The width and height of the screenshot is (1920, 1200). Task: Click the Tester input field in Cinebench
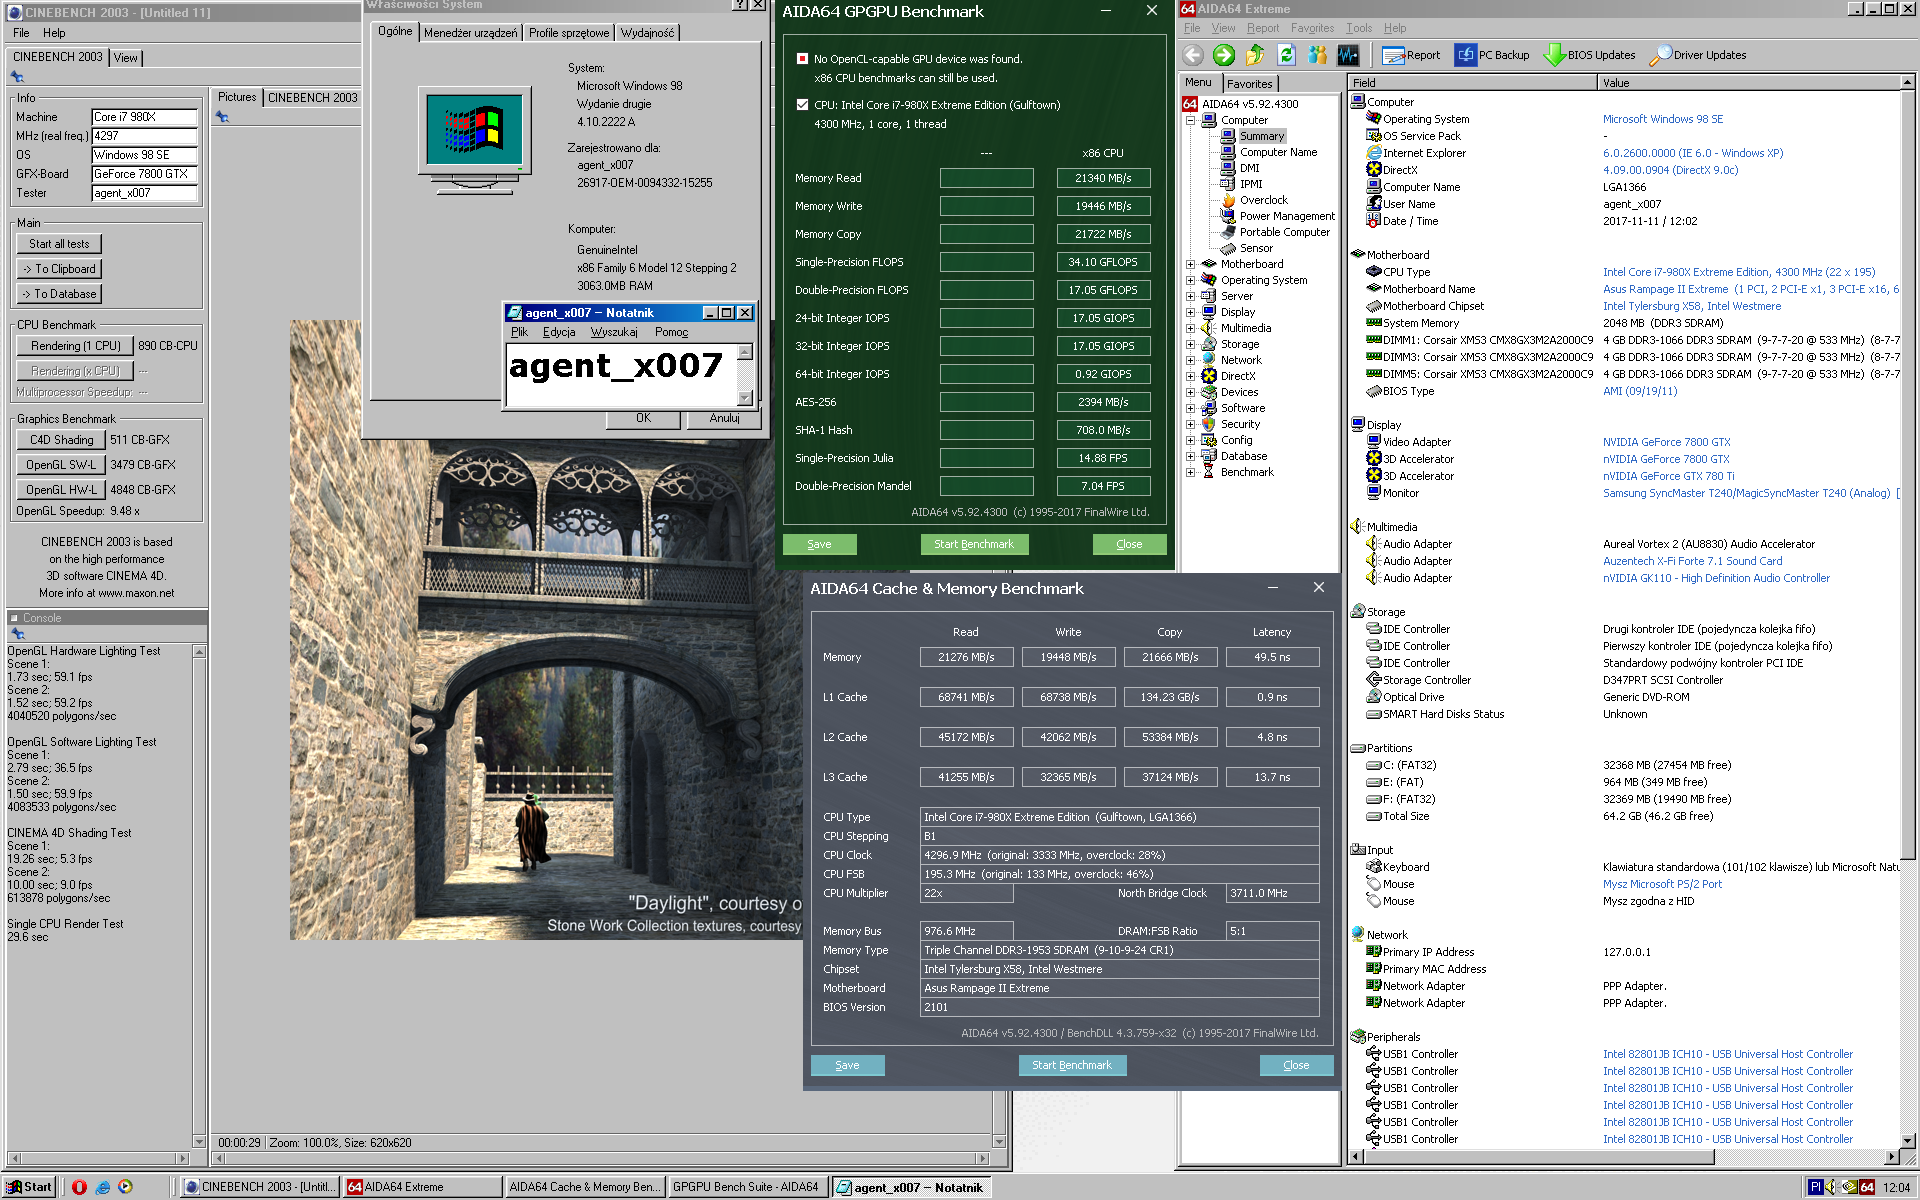144,193
